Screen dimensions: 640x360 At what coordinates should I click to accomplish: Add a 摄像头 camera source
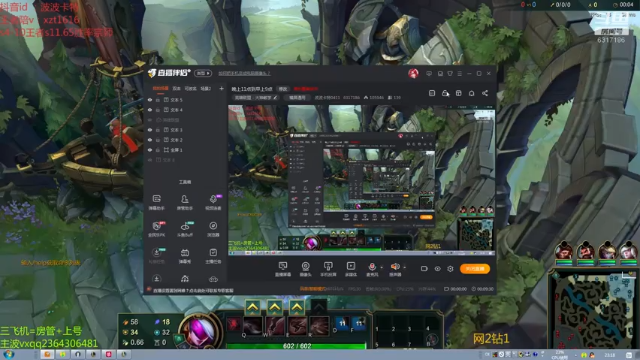tap(305, 269)
